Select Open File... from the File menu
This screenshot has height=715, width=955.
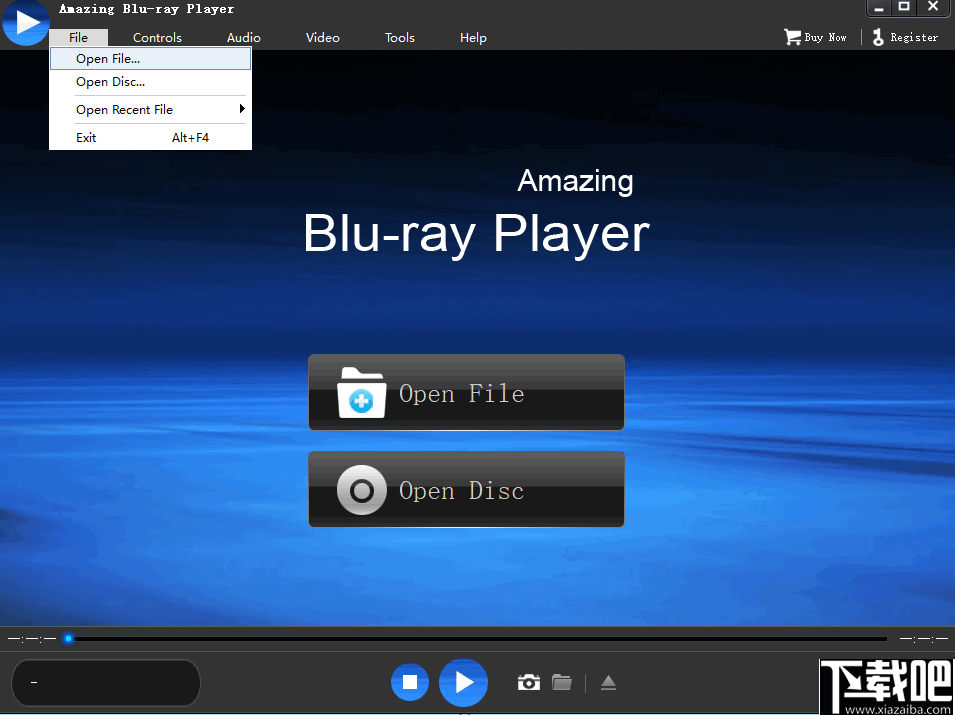(106, 58)
